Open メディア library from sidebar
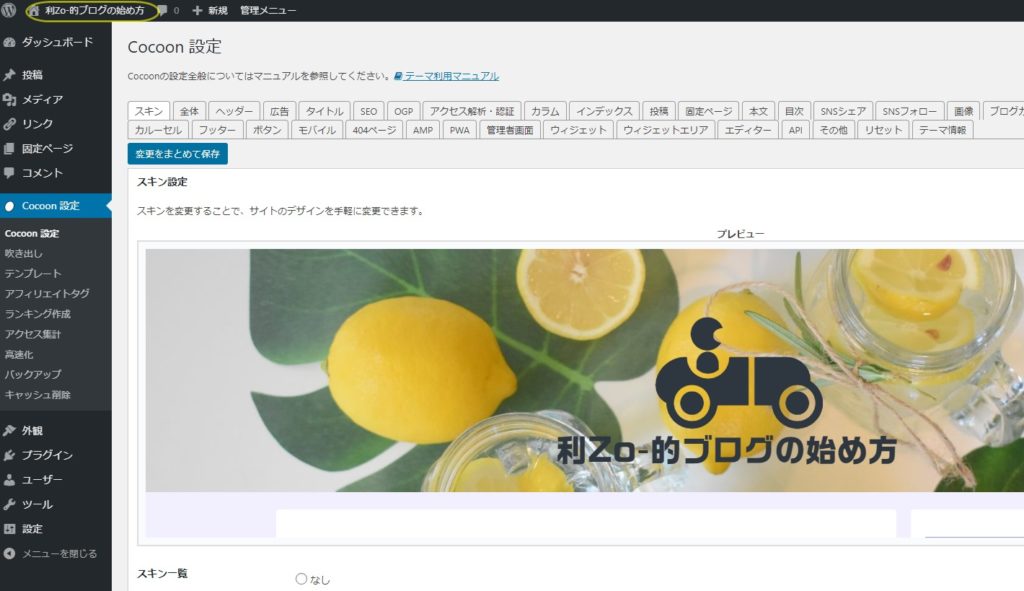Image resolution: width=1024 pixels, height=591 pixels. pyautogui.click(x=42, y=99)
